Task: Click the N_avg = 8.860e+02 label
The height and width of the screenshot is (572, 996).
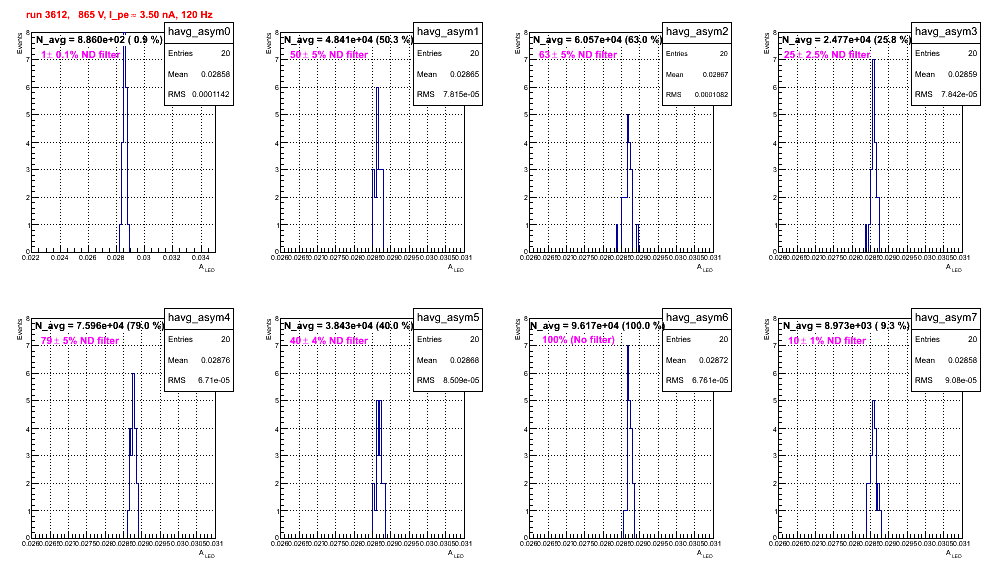Action: click(x=99, y=39)
